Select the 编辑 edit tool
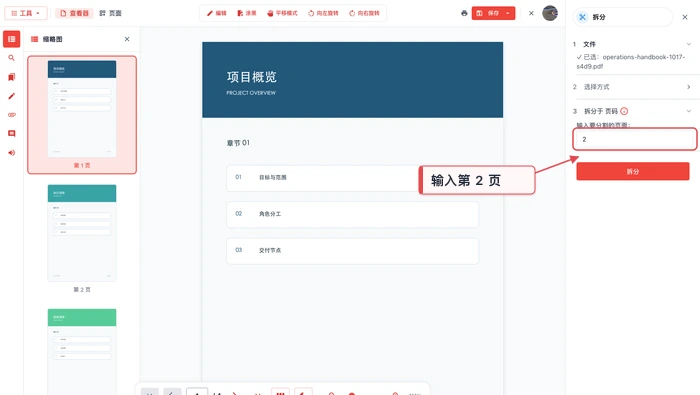Viewport: 700px width, 395px height. [x=217, y=13]
